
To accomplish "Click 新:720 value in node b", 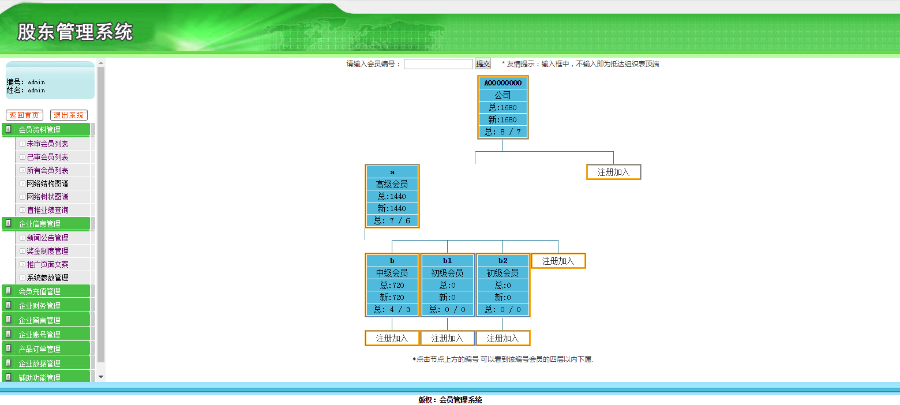I will point(392,297).
